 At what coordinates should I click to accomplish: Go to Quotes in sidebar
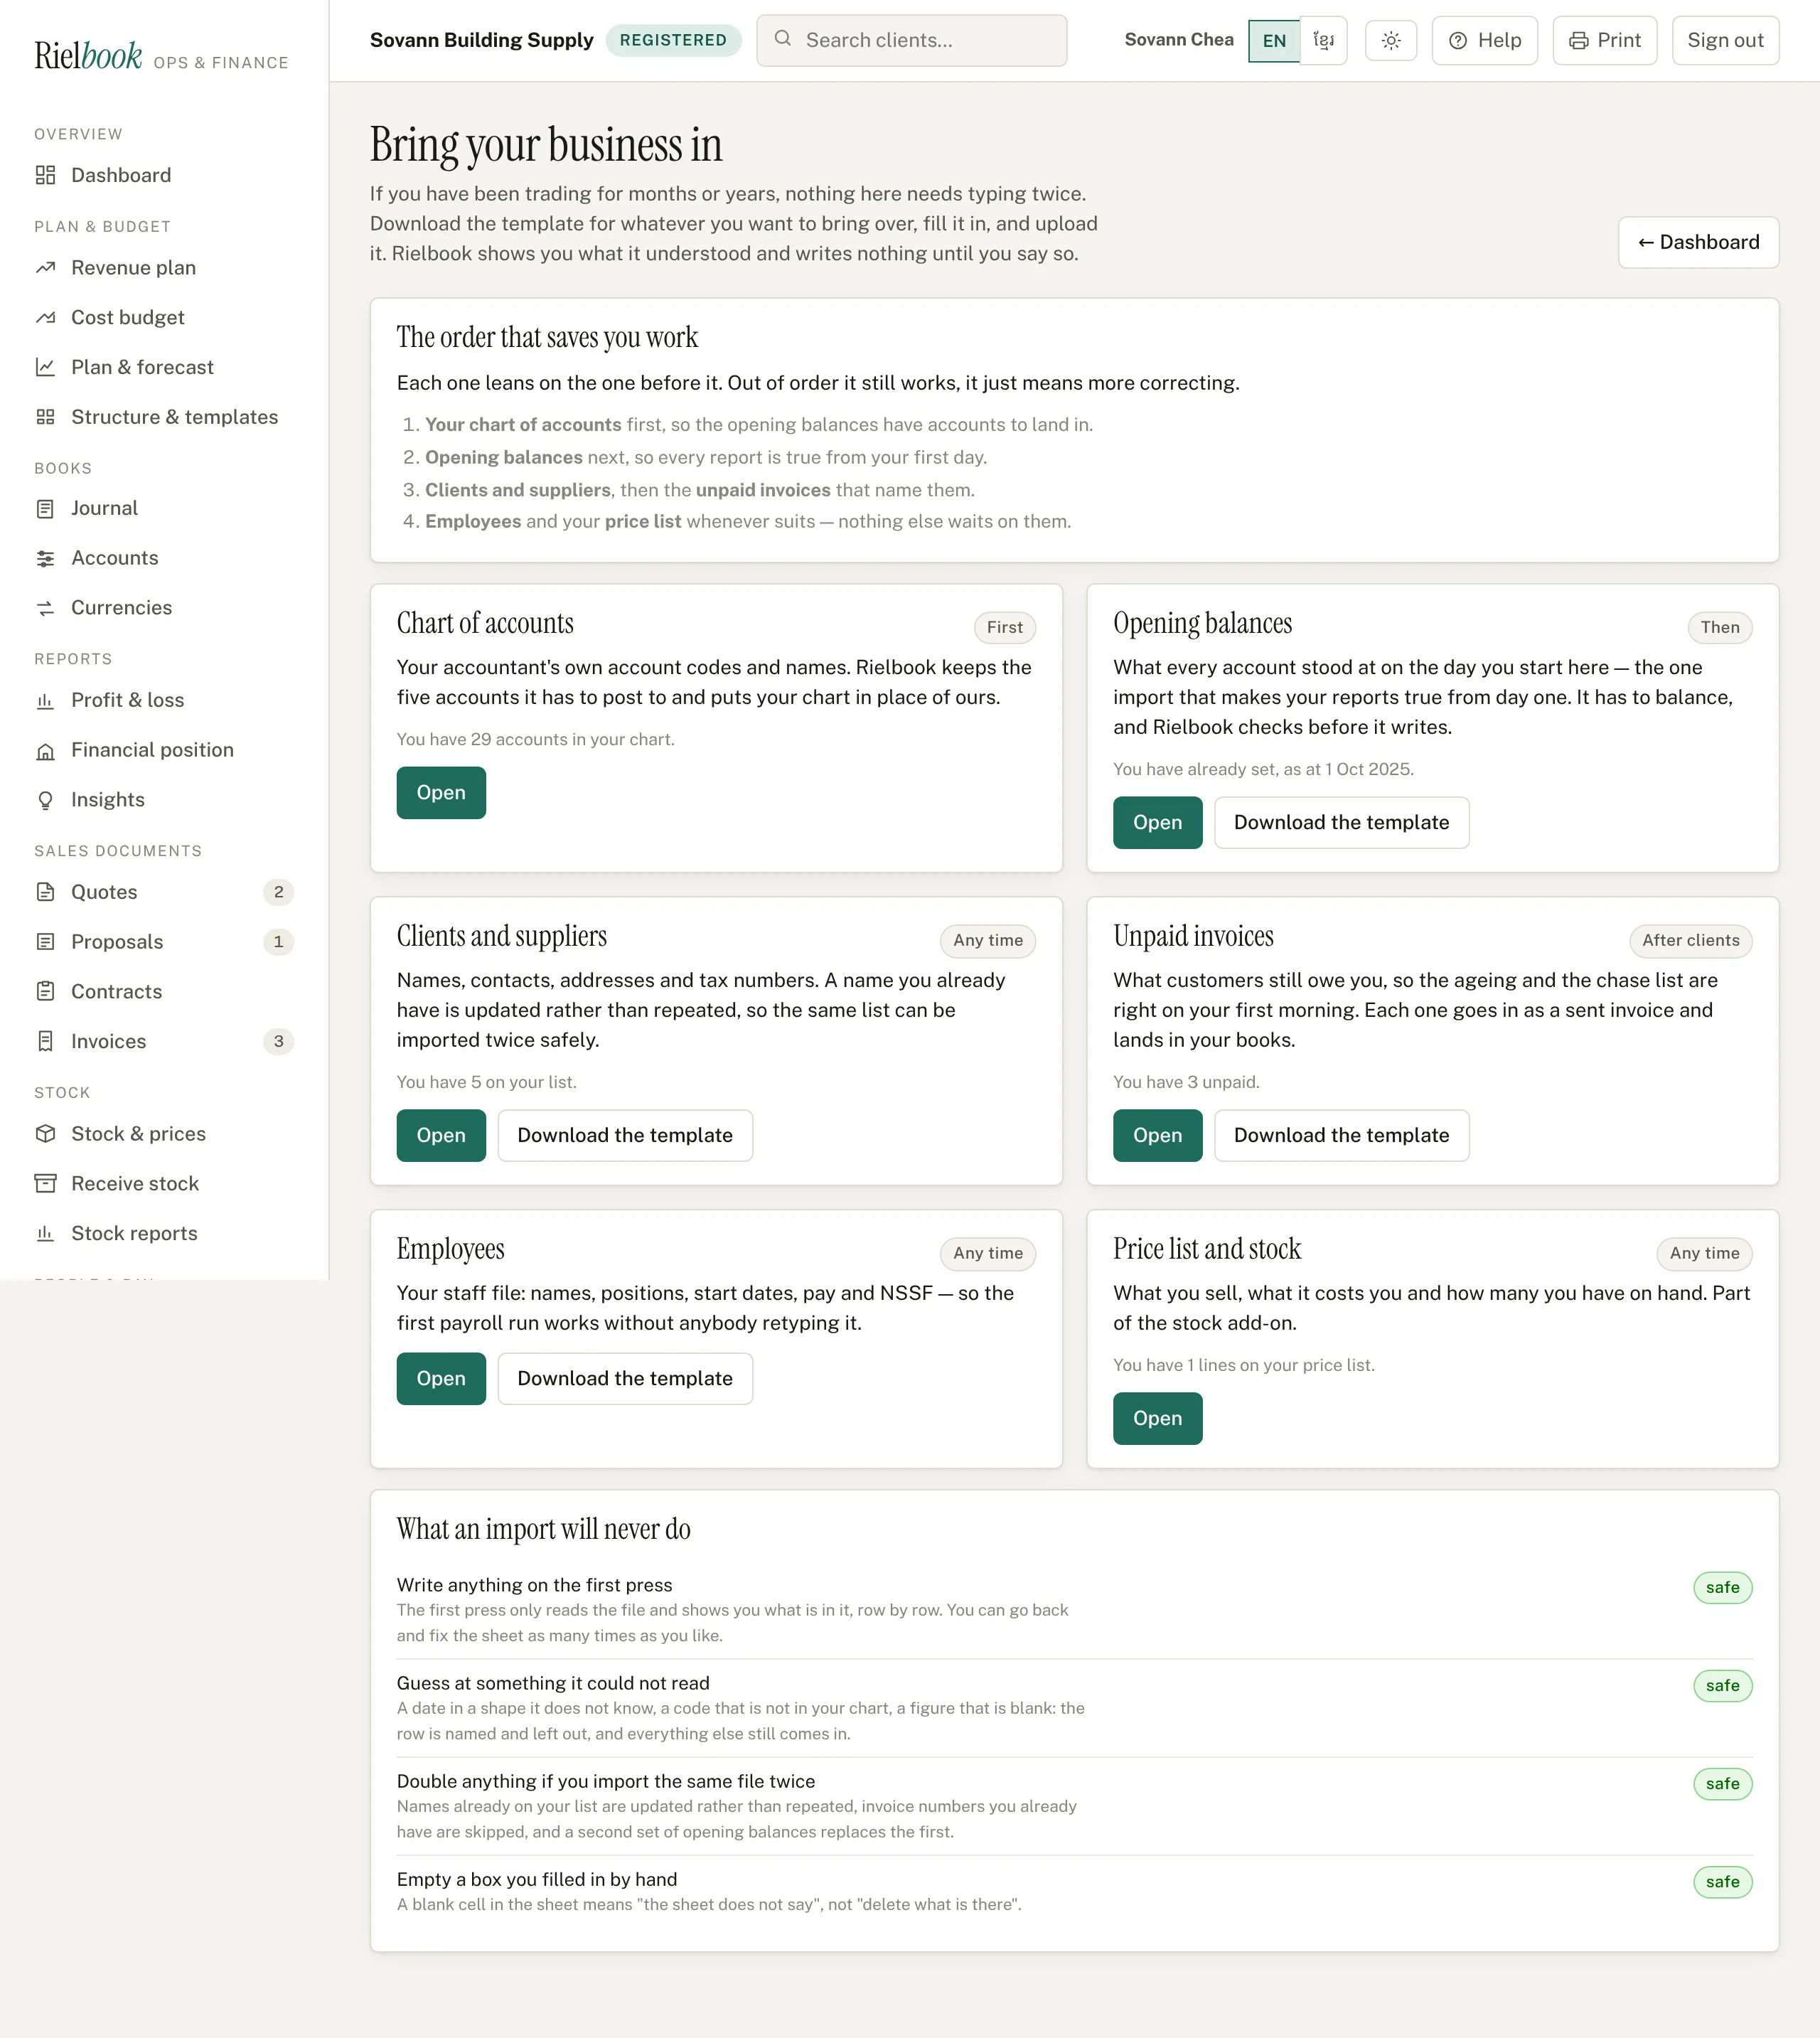pyautogui.click(x=164, y=892)
